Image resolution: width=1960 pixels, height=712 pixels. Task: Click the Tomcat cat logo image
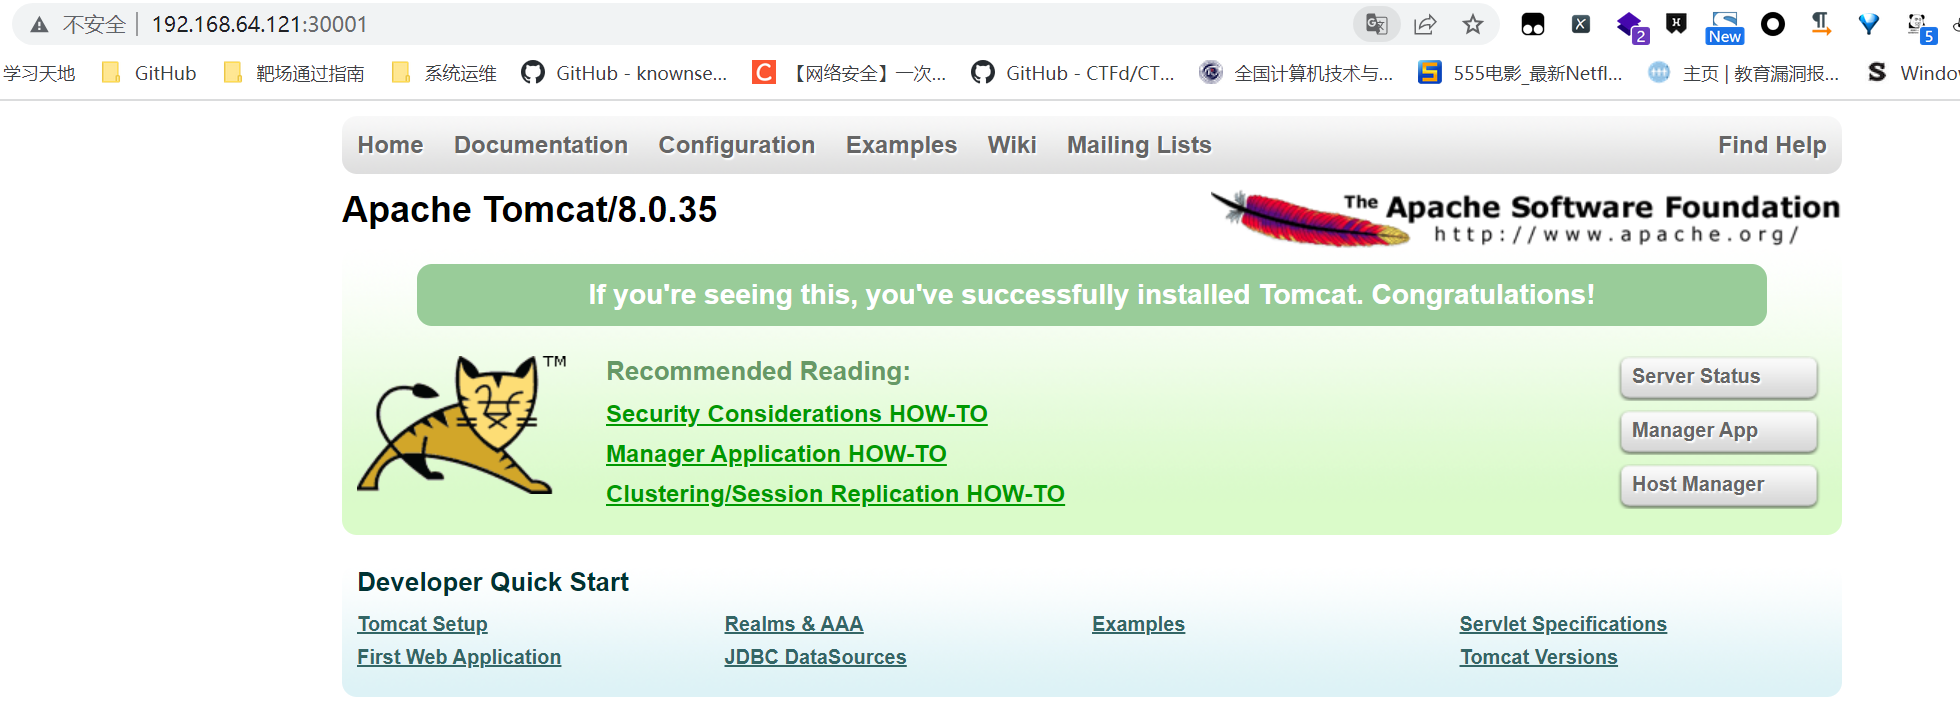[x=462, y=424]
